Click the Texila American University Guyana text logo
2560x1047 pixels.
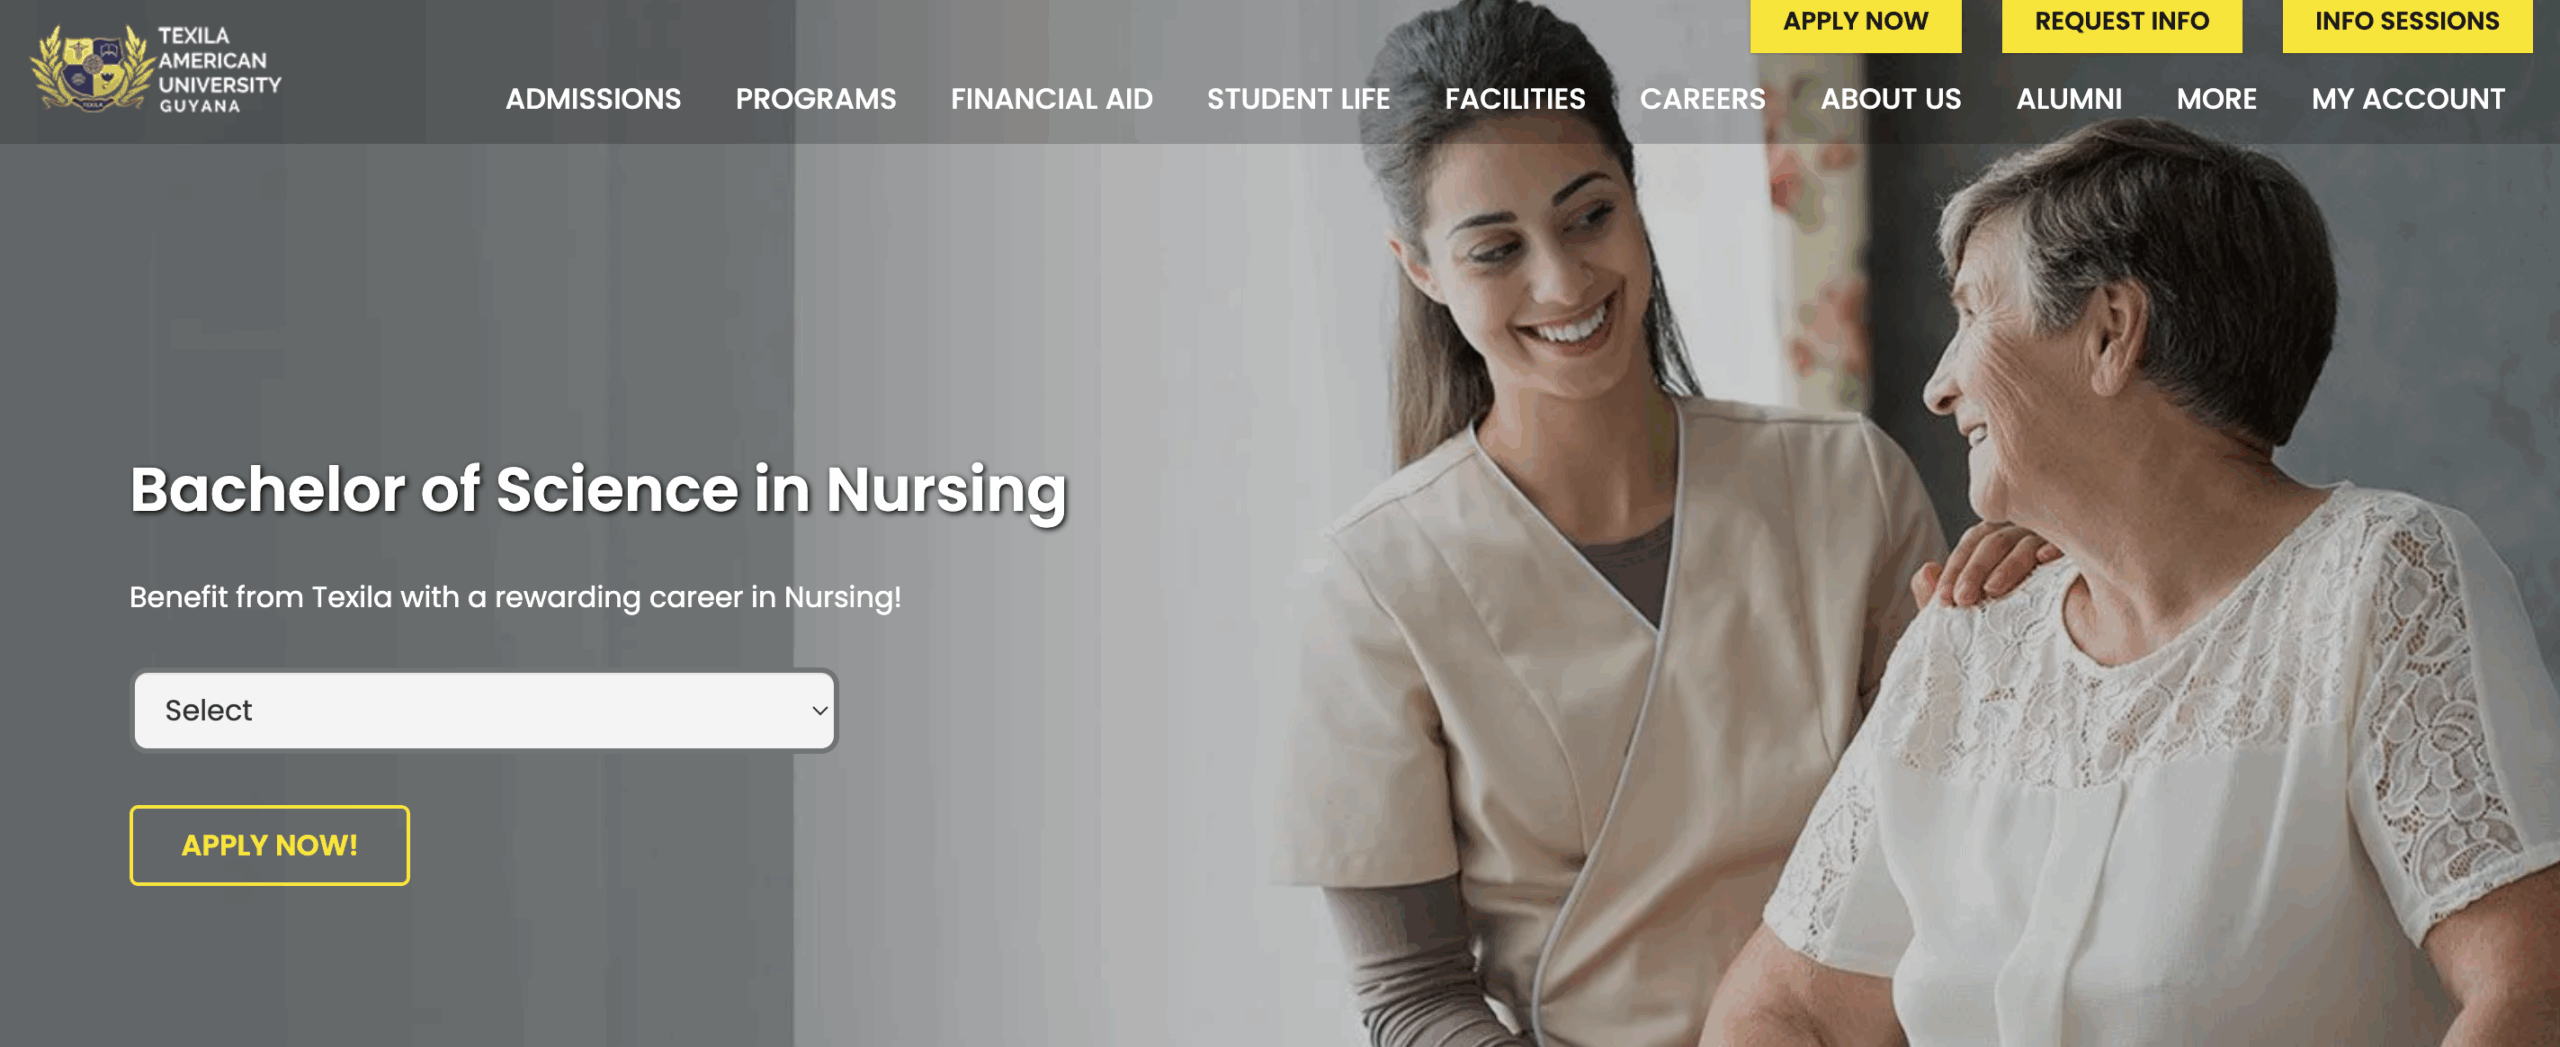click(x=219, y=70)
